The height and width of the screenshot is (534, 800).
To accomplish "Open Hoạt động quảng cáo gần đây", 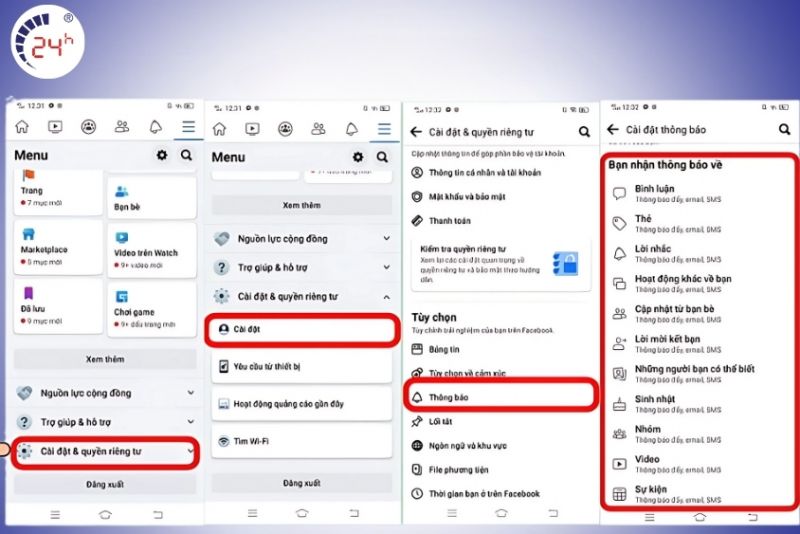I will tap(302, 403).
